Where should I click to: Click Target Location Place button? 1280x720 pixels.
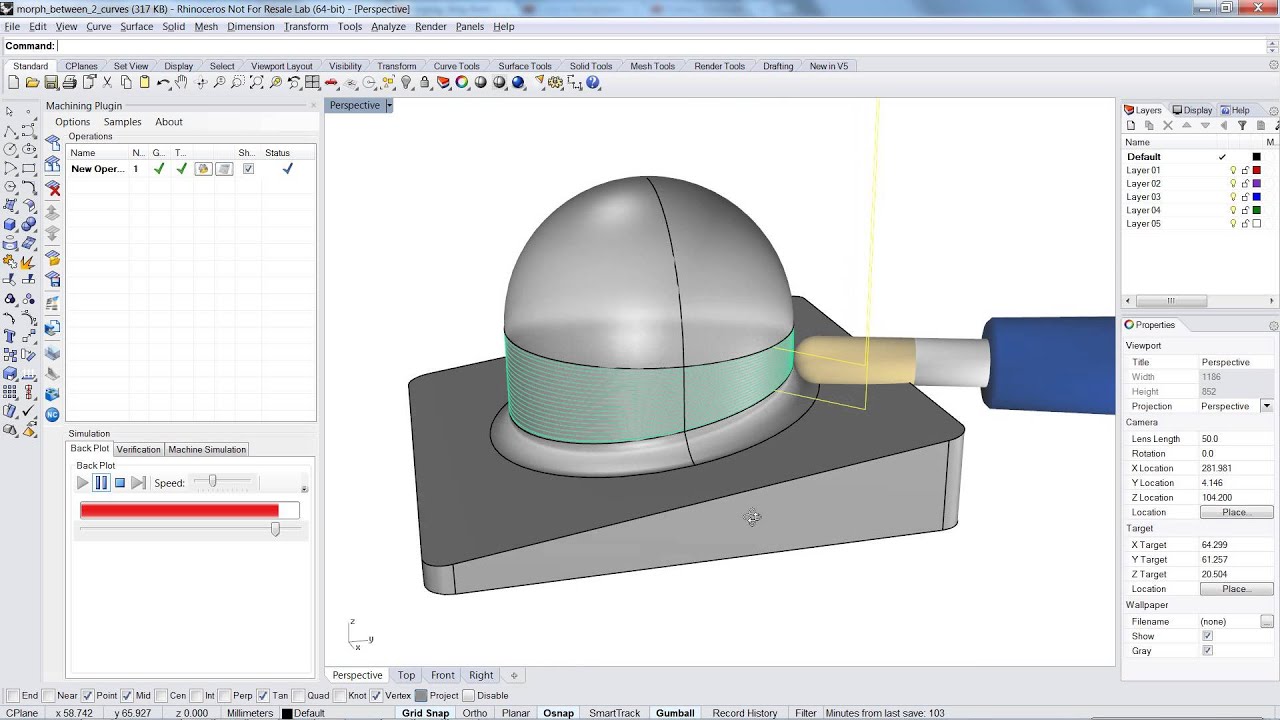[1236, 589]
